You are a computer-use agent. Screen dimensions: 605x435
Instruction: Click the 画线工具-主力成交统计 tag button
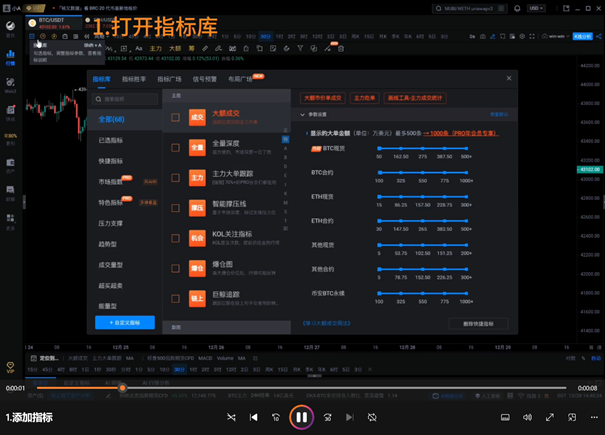pyautogui.click(x=415, y=98)
